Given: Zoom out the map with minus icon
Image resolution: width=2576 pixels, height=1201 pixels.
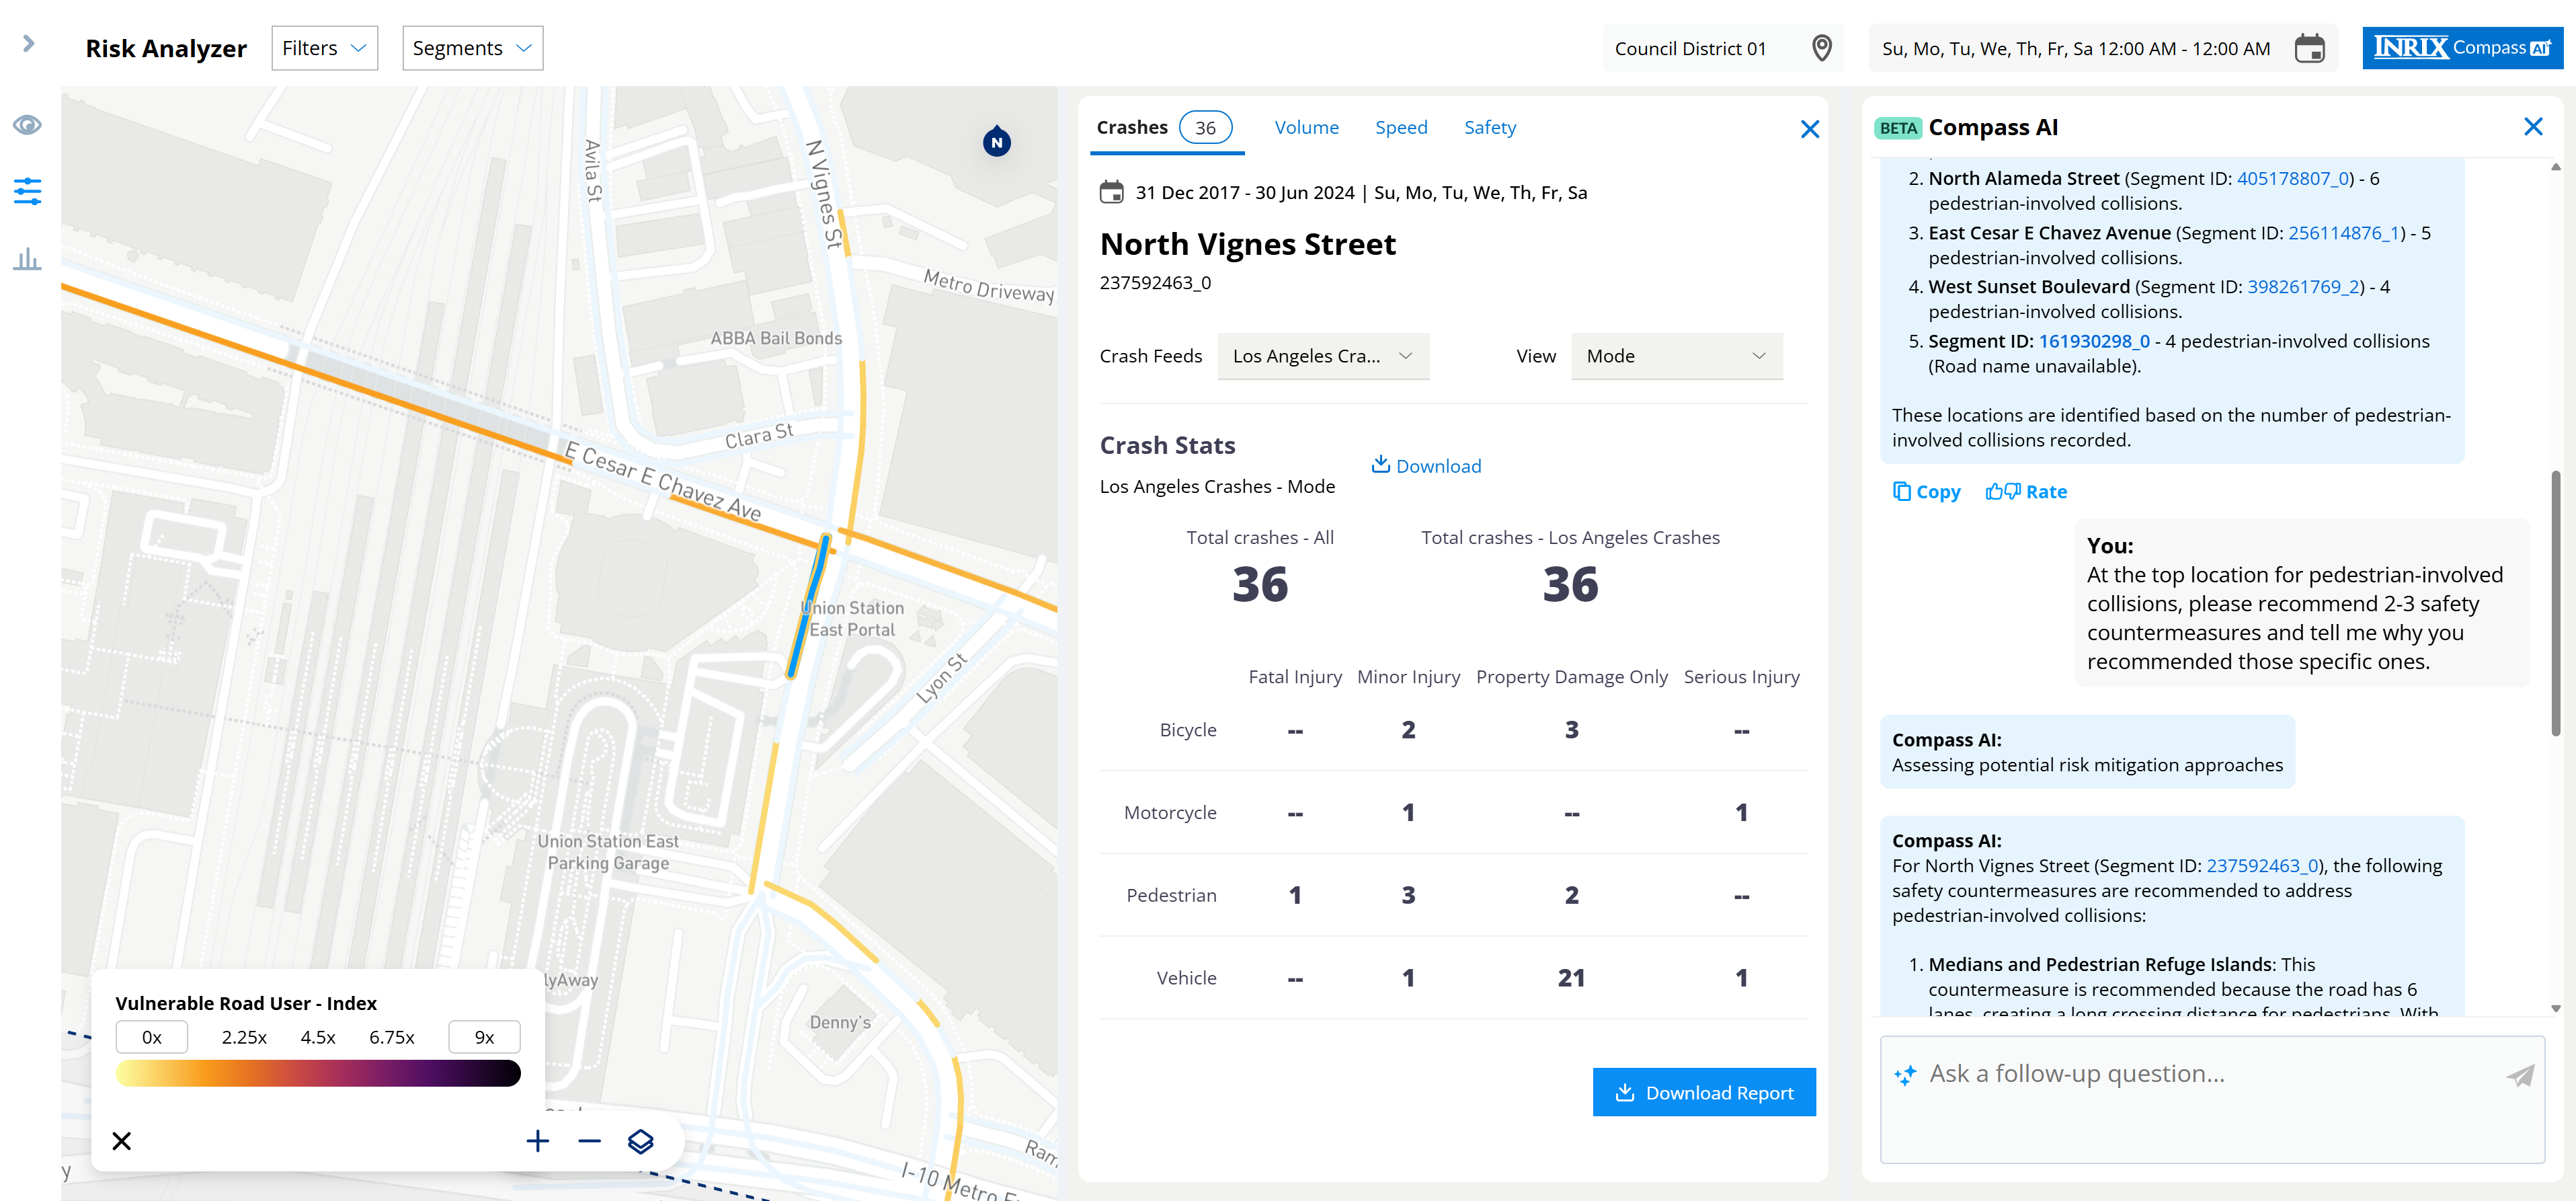Looking at the screenshot, I should [x=589, y=1141].
